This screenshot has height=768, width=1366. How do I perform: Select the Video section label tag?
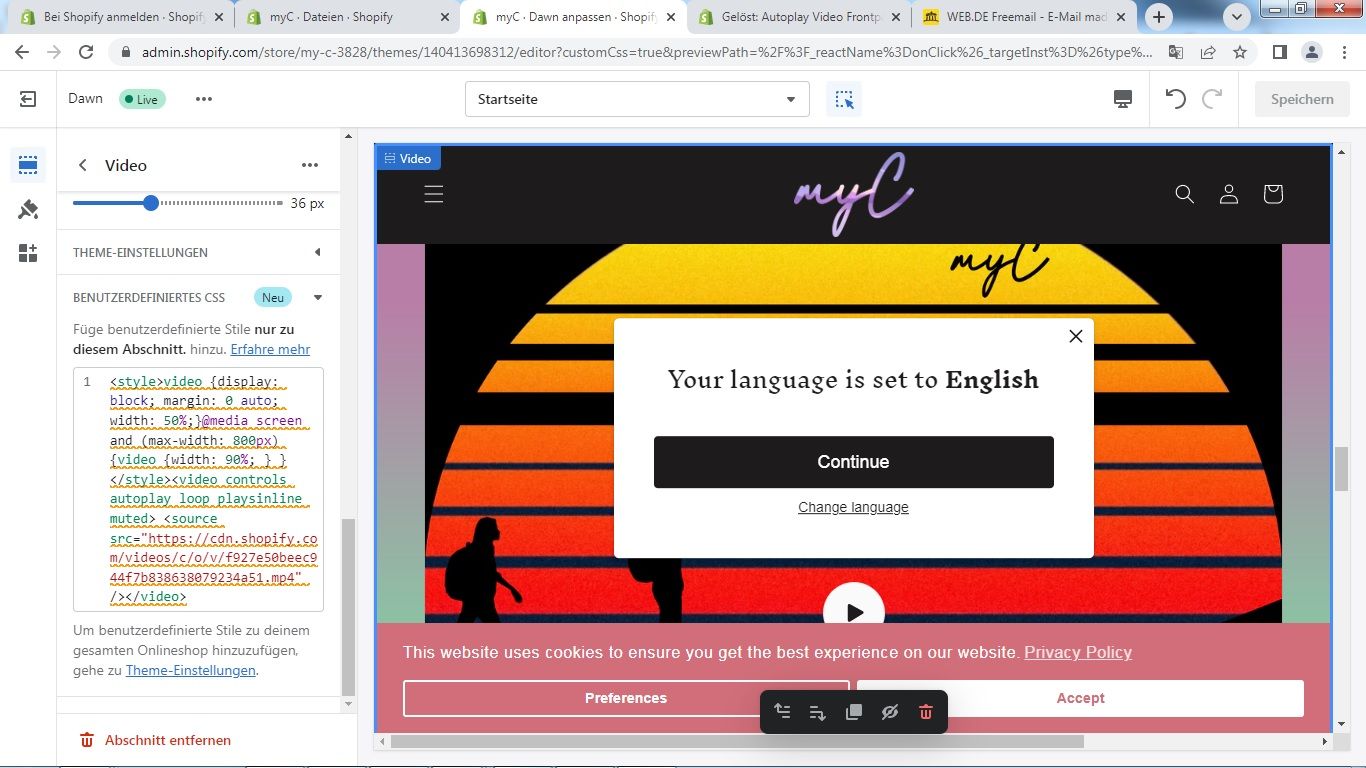(408, 158)
